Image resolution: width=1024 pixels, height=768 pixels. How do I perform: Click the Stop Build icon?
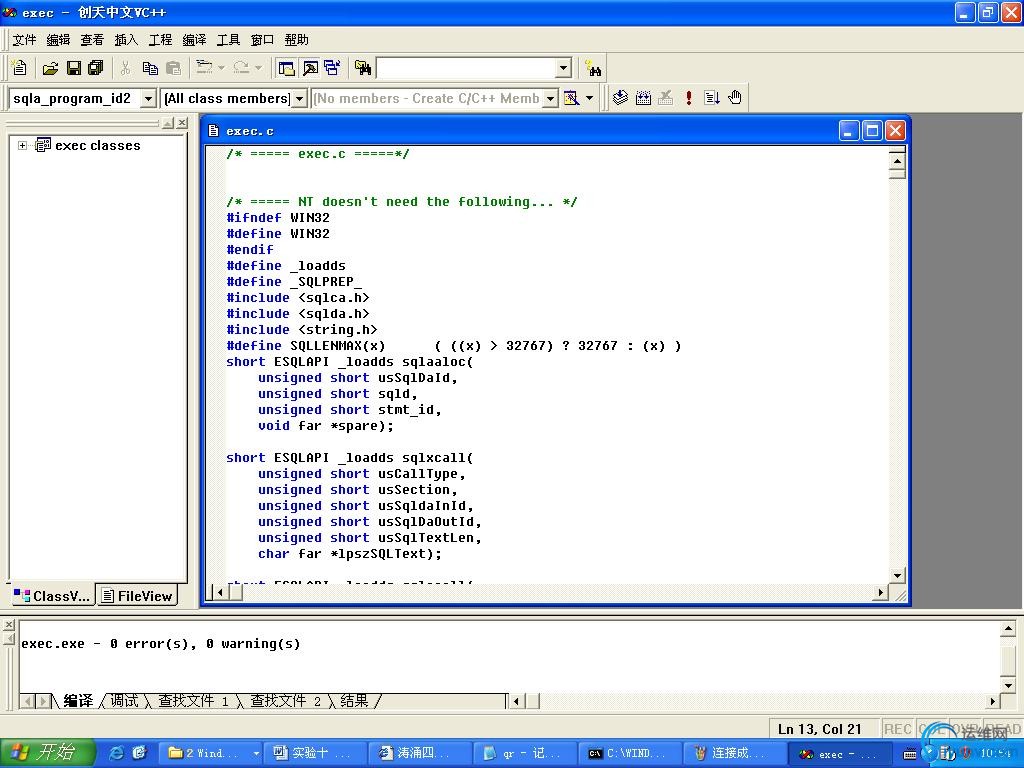coord(665,98)
